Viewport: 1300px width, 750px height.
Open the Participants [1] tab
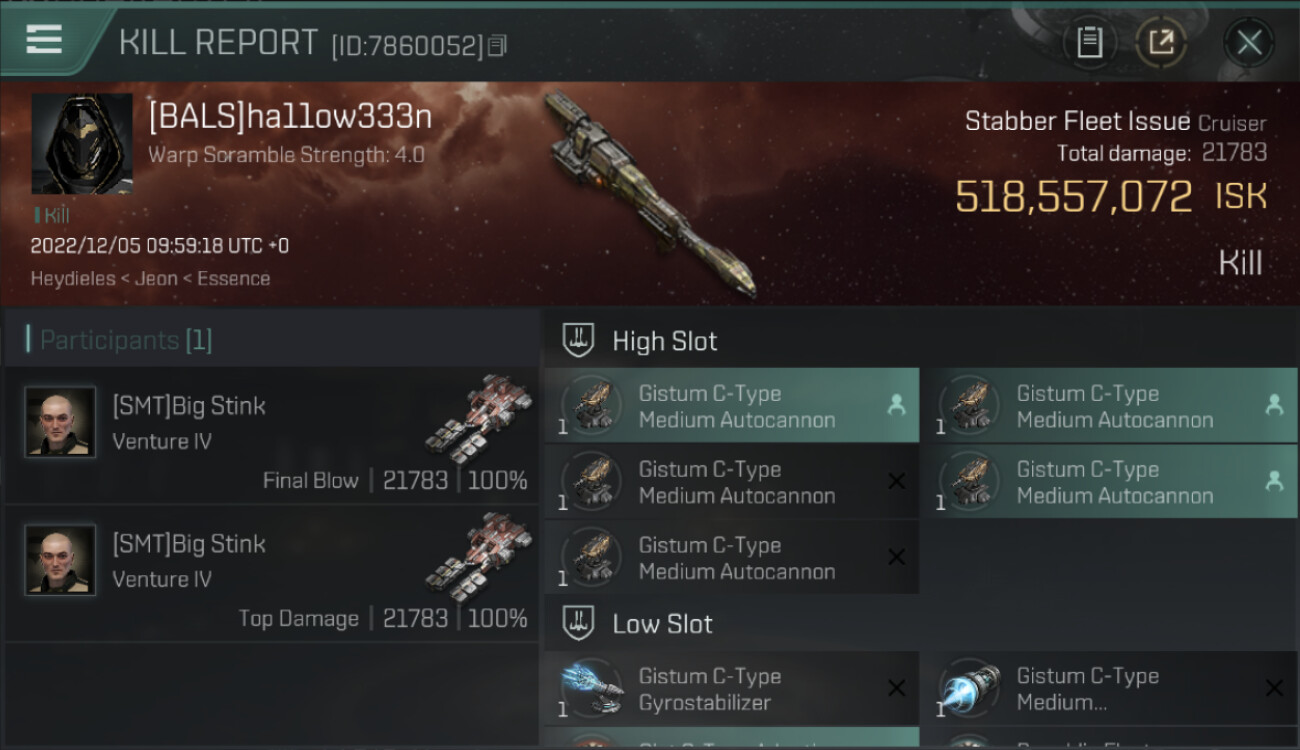click(x=125, y=340)
